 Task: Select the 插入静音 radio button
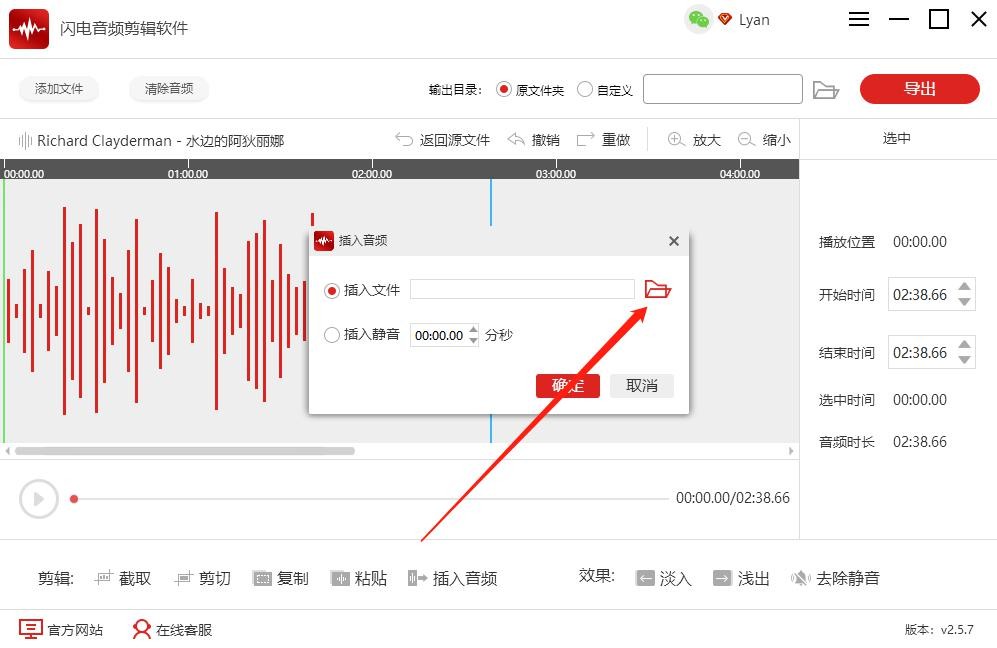coord(332,335)
